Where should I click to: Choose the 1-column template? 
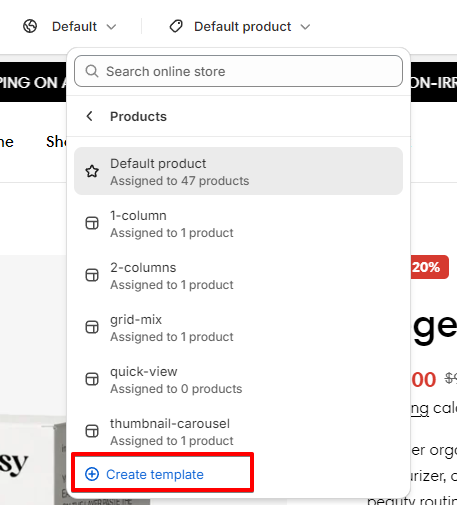coord(238,223)
